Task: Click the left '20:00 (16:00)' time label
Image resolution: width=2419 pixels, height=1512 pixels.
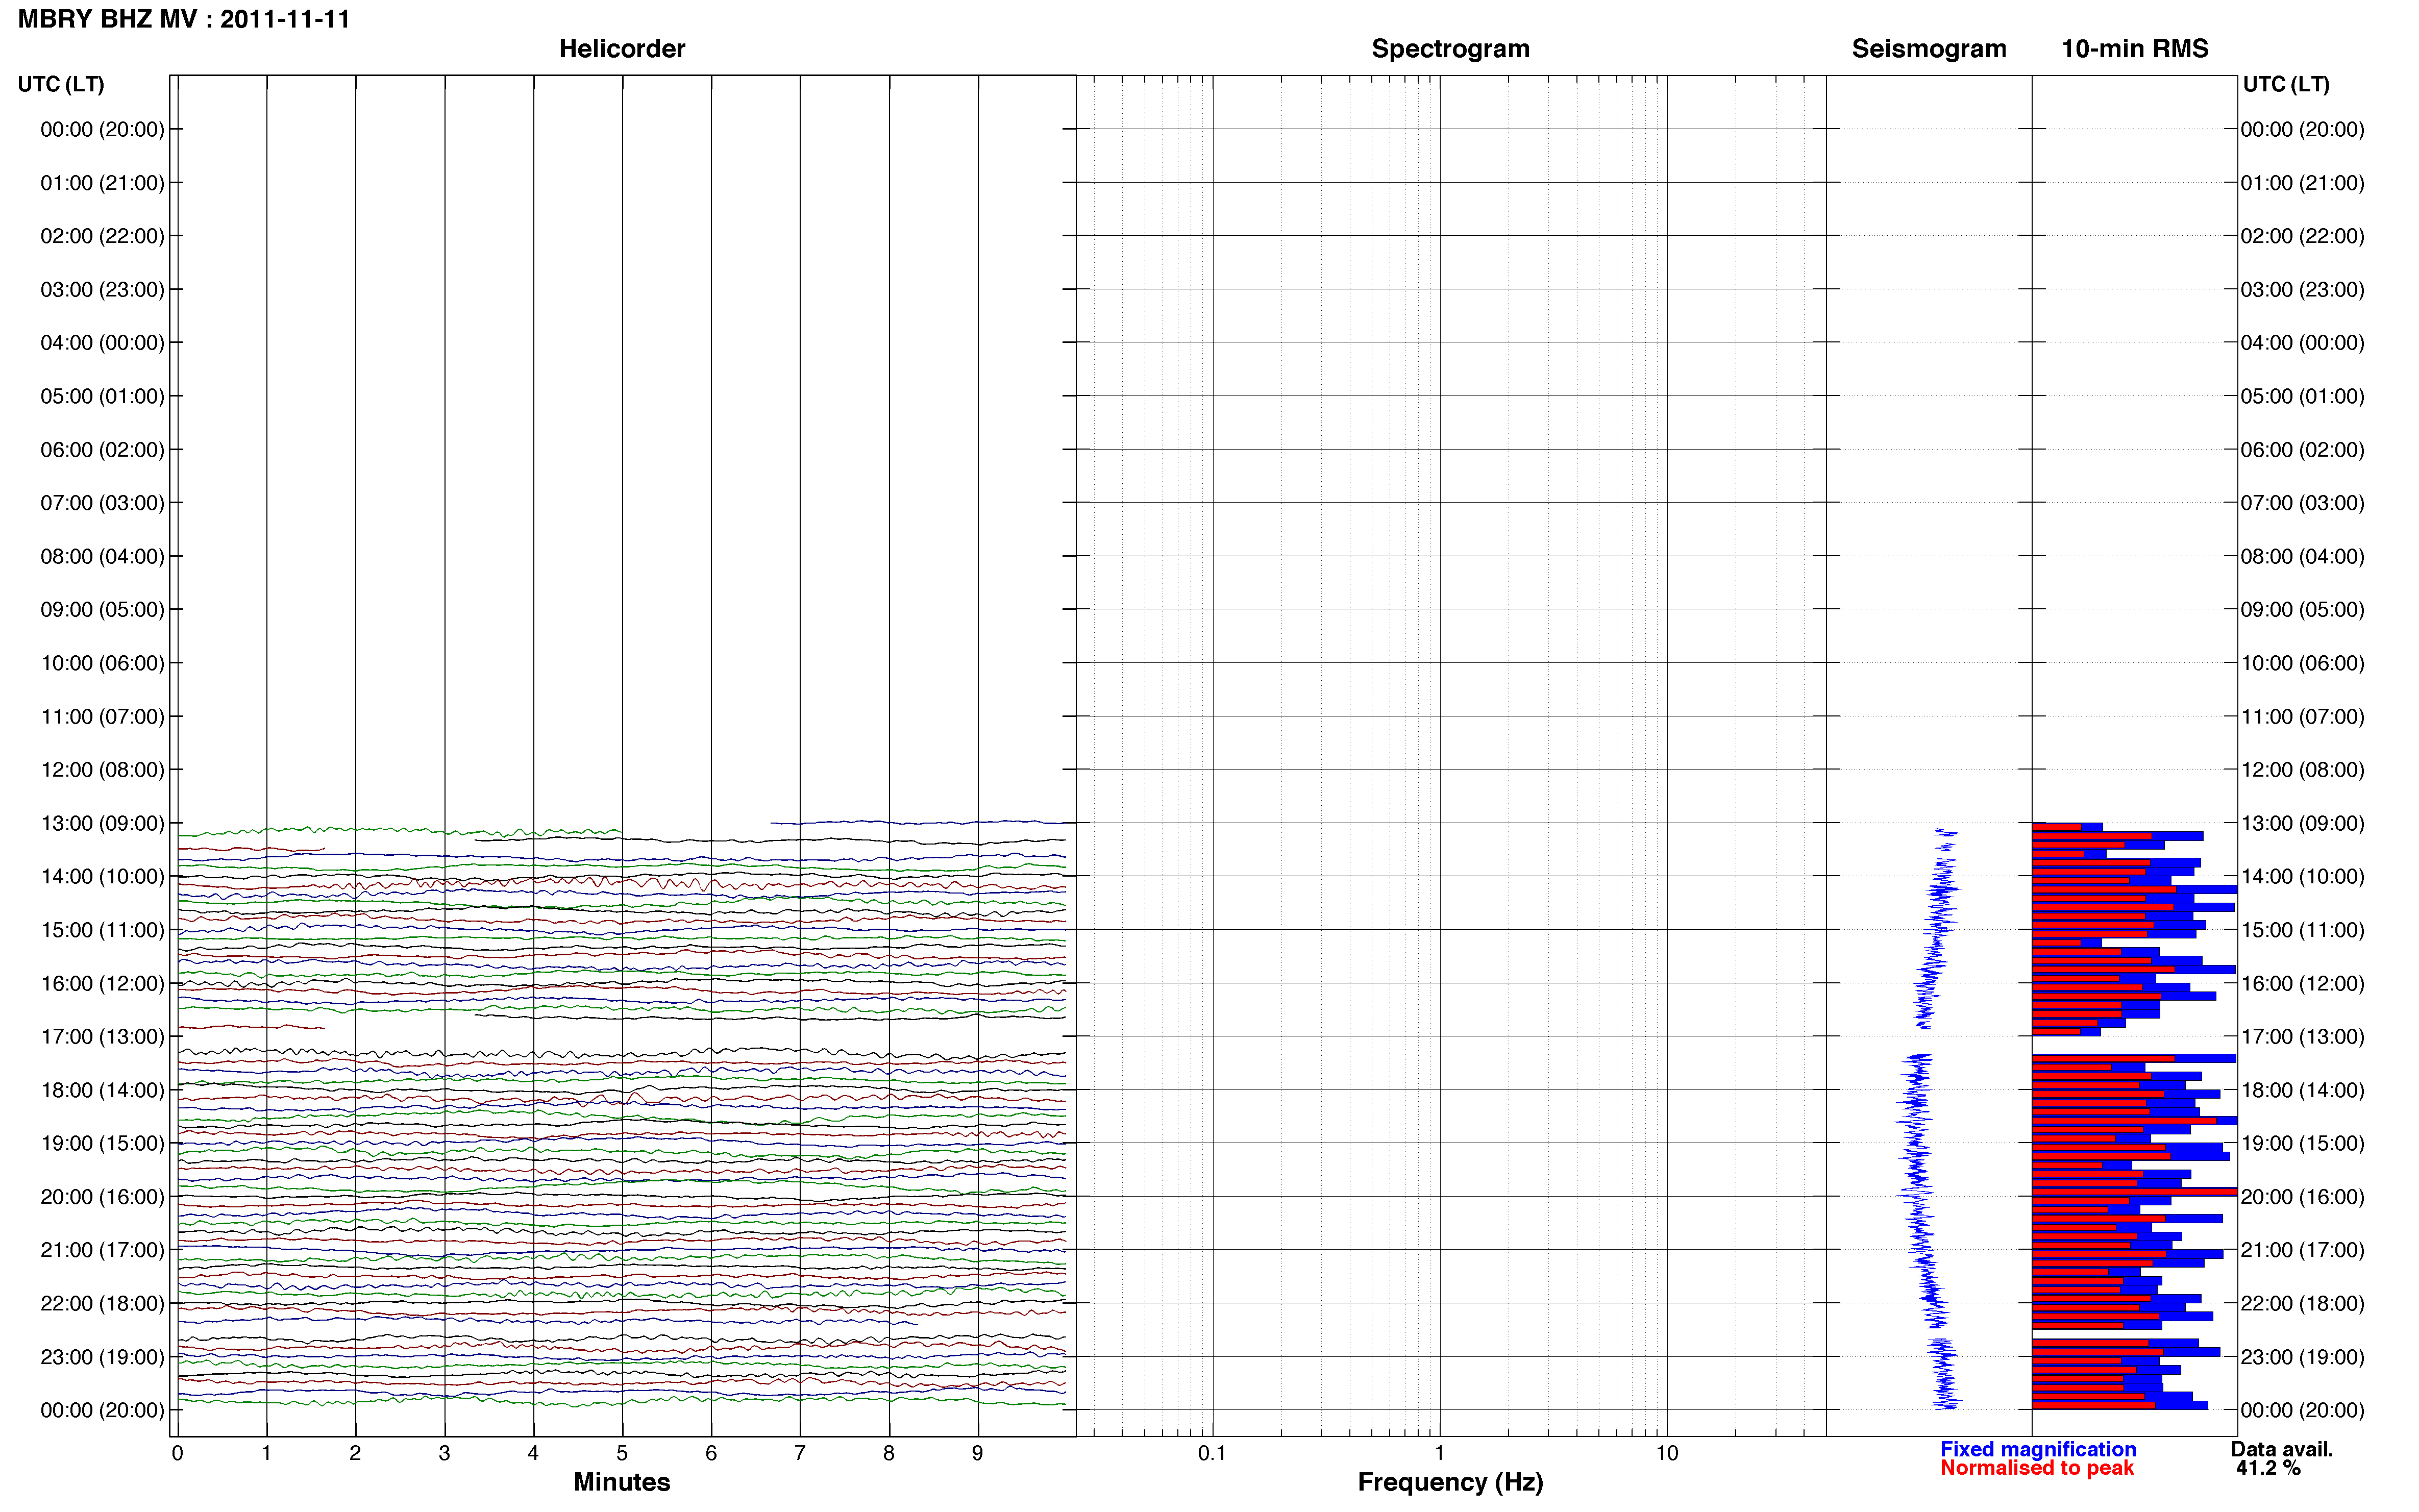Action: pos(102,1196)
